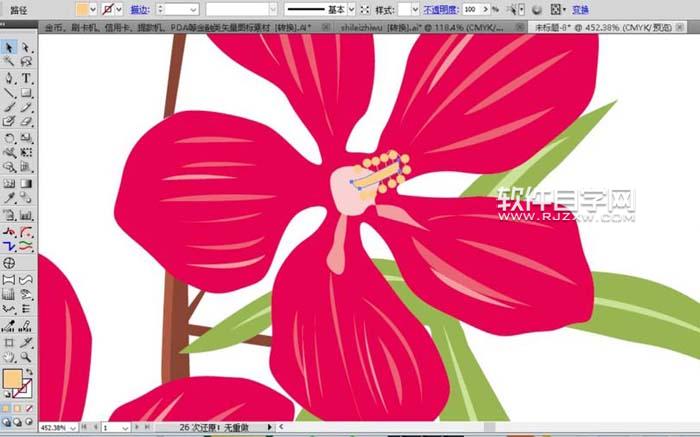Viewport: 700px width, 437px height.
Task: Select the Magic Wand tool
Action: coord(9,62)
